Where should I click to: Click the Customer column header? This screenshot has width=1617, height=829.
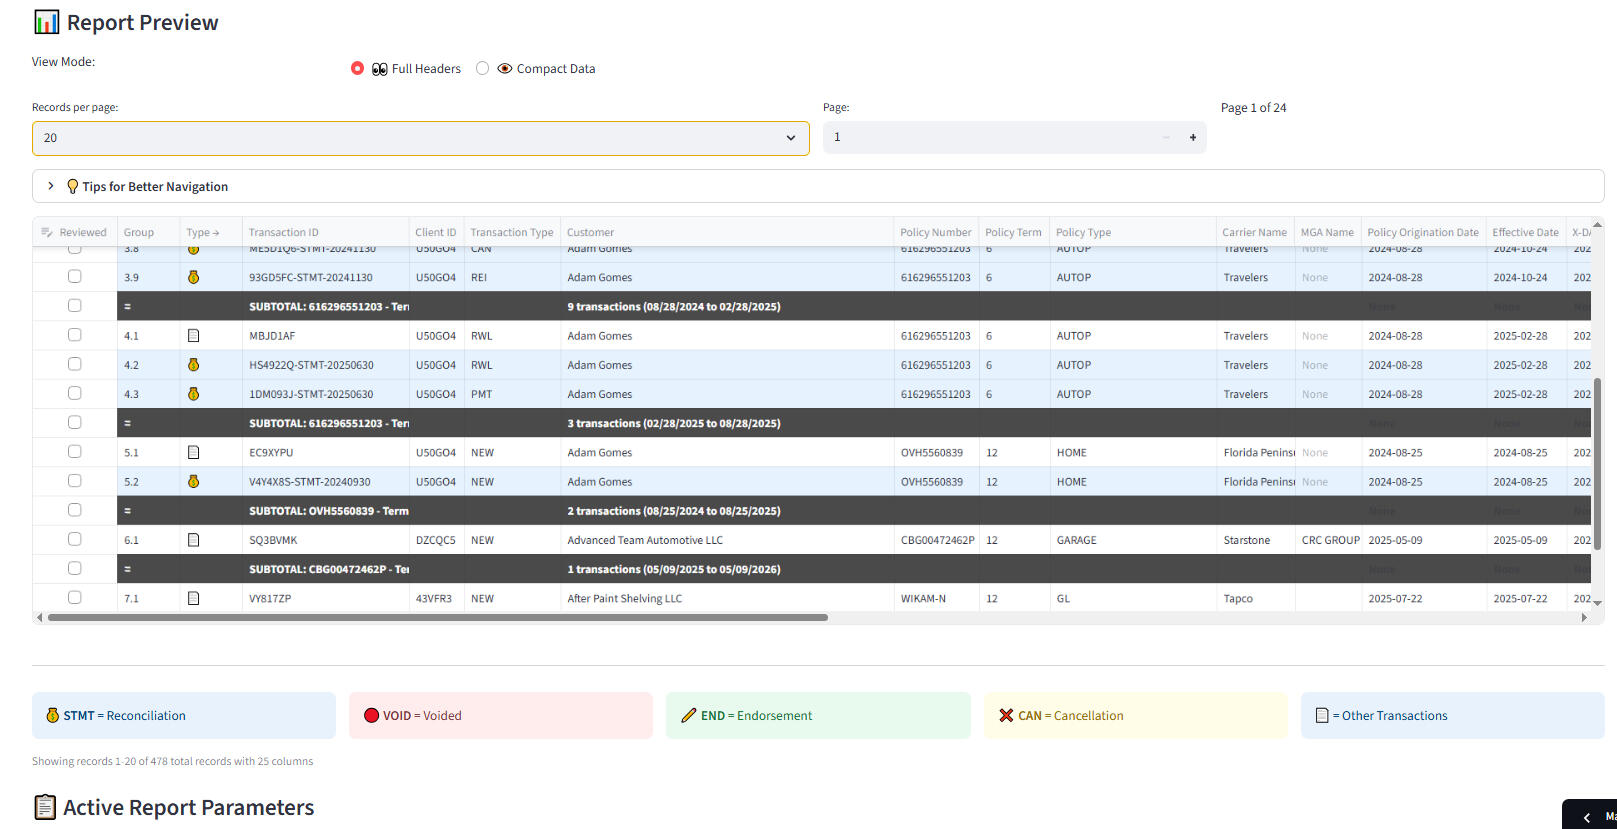pos(590,232)
